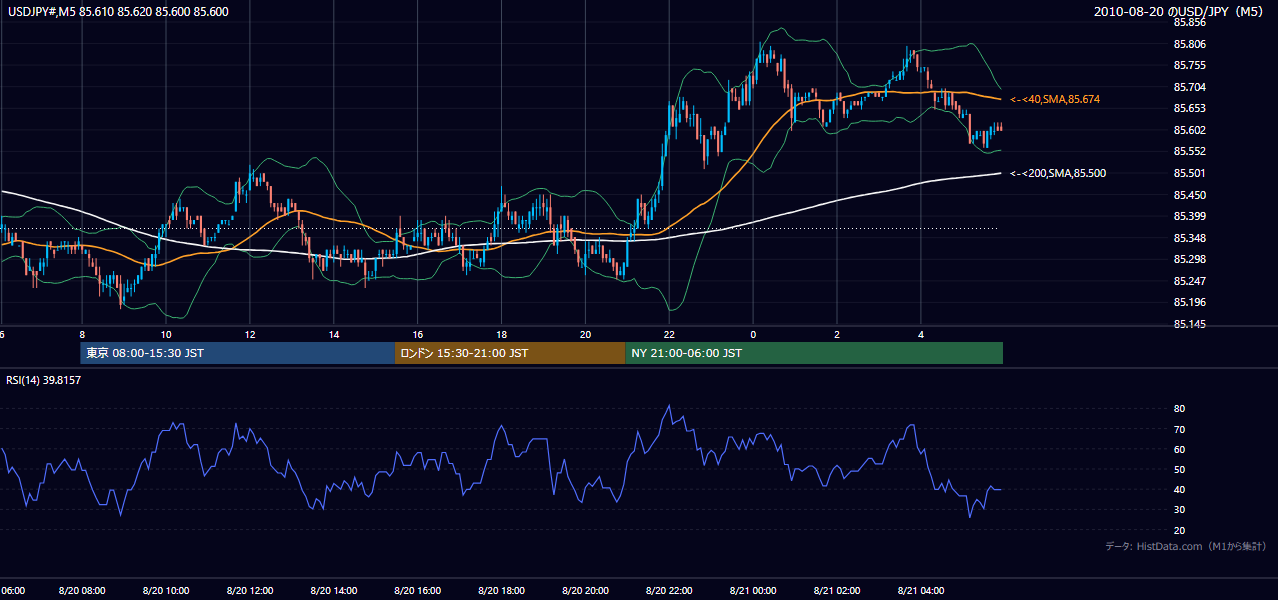Viewport: 1278px width, 600px height.
Task: Click price axis label 85.501
Action: 1190,173
